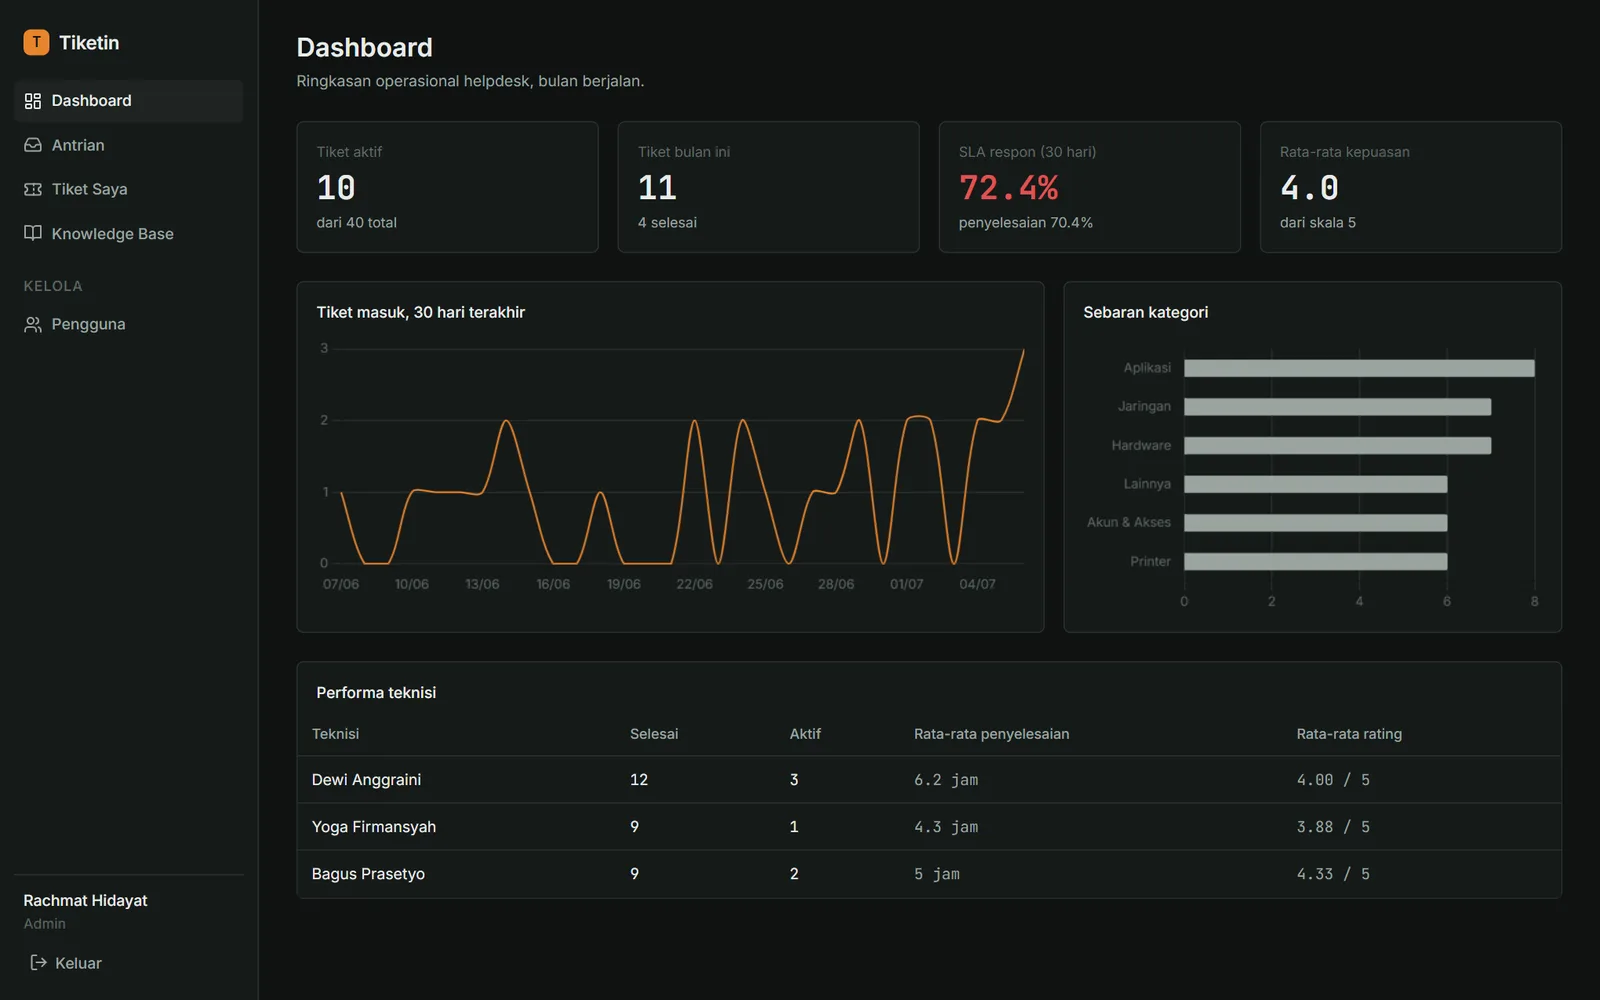
Task: Click the '4 selesai' text
Action: click(x=667, y=222)
